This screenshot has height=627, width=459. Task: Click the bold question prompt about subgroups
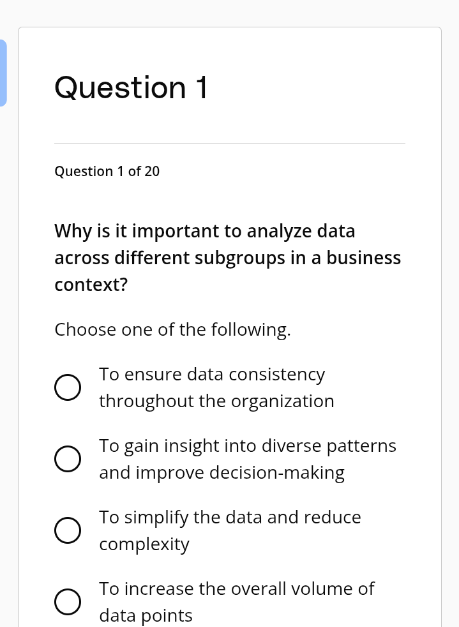pos(228,258)
